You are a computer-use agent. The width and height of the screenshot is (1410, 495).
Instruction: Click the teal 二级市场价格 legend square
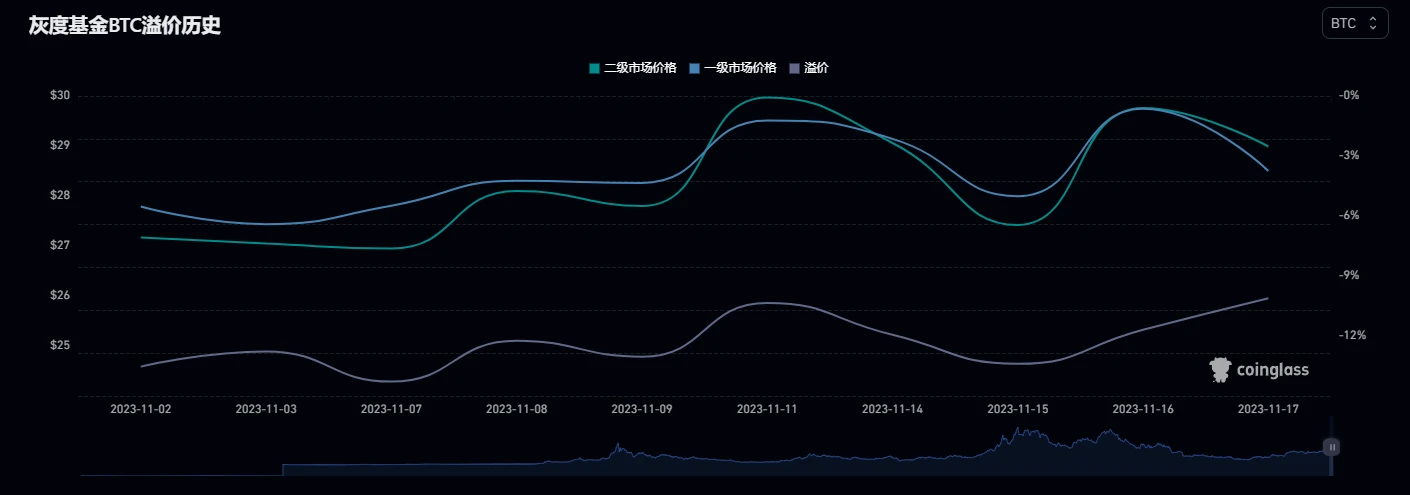pos(594,68)
